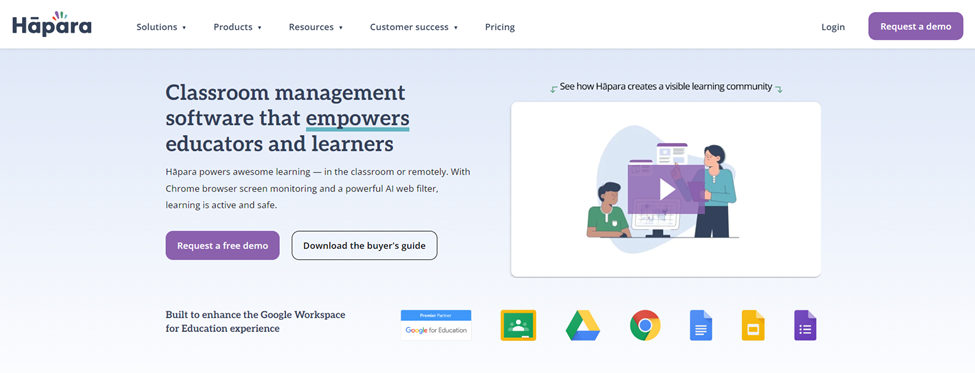Select the Google Docs icon
Screen dimensions: 975x373
(x=701, y=325)
